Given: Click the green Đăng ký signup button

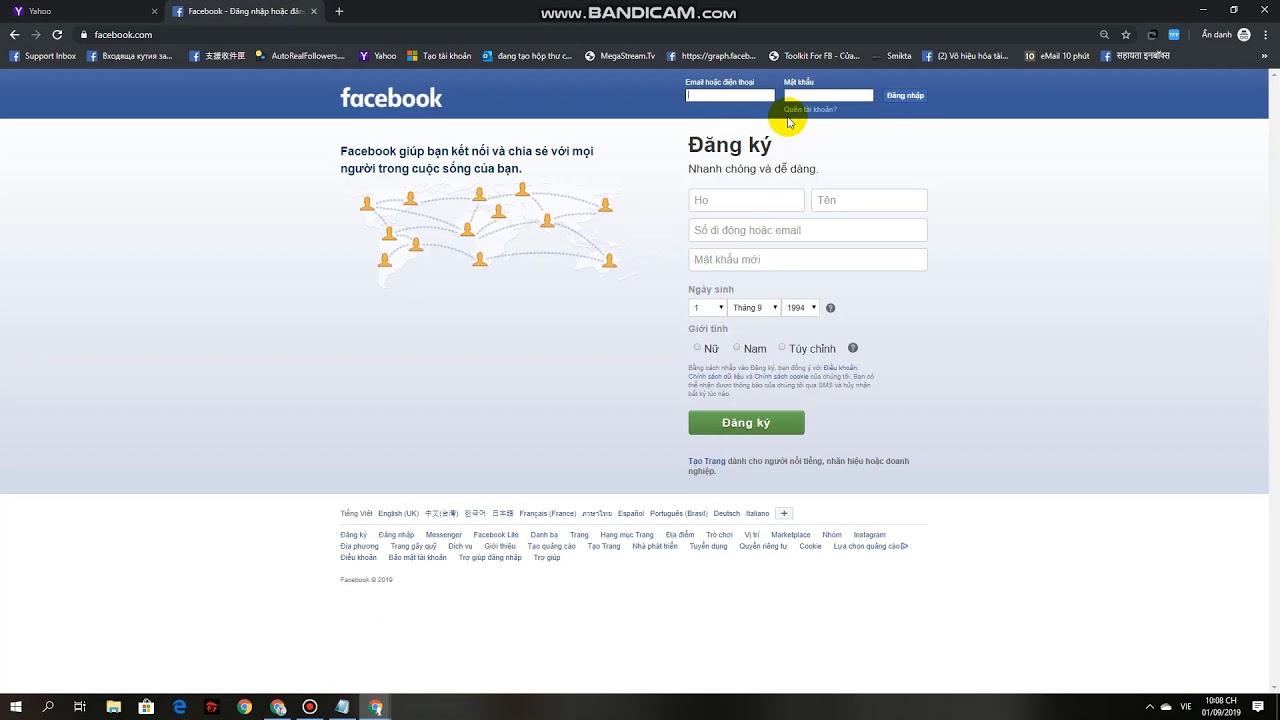Looking at the screenshot, I should pyautogui.click(x=746, y=423).
